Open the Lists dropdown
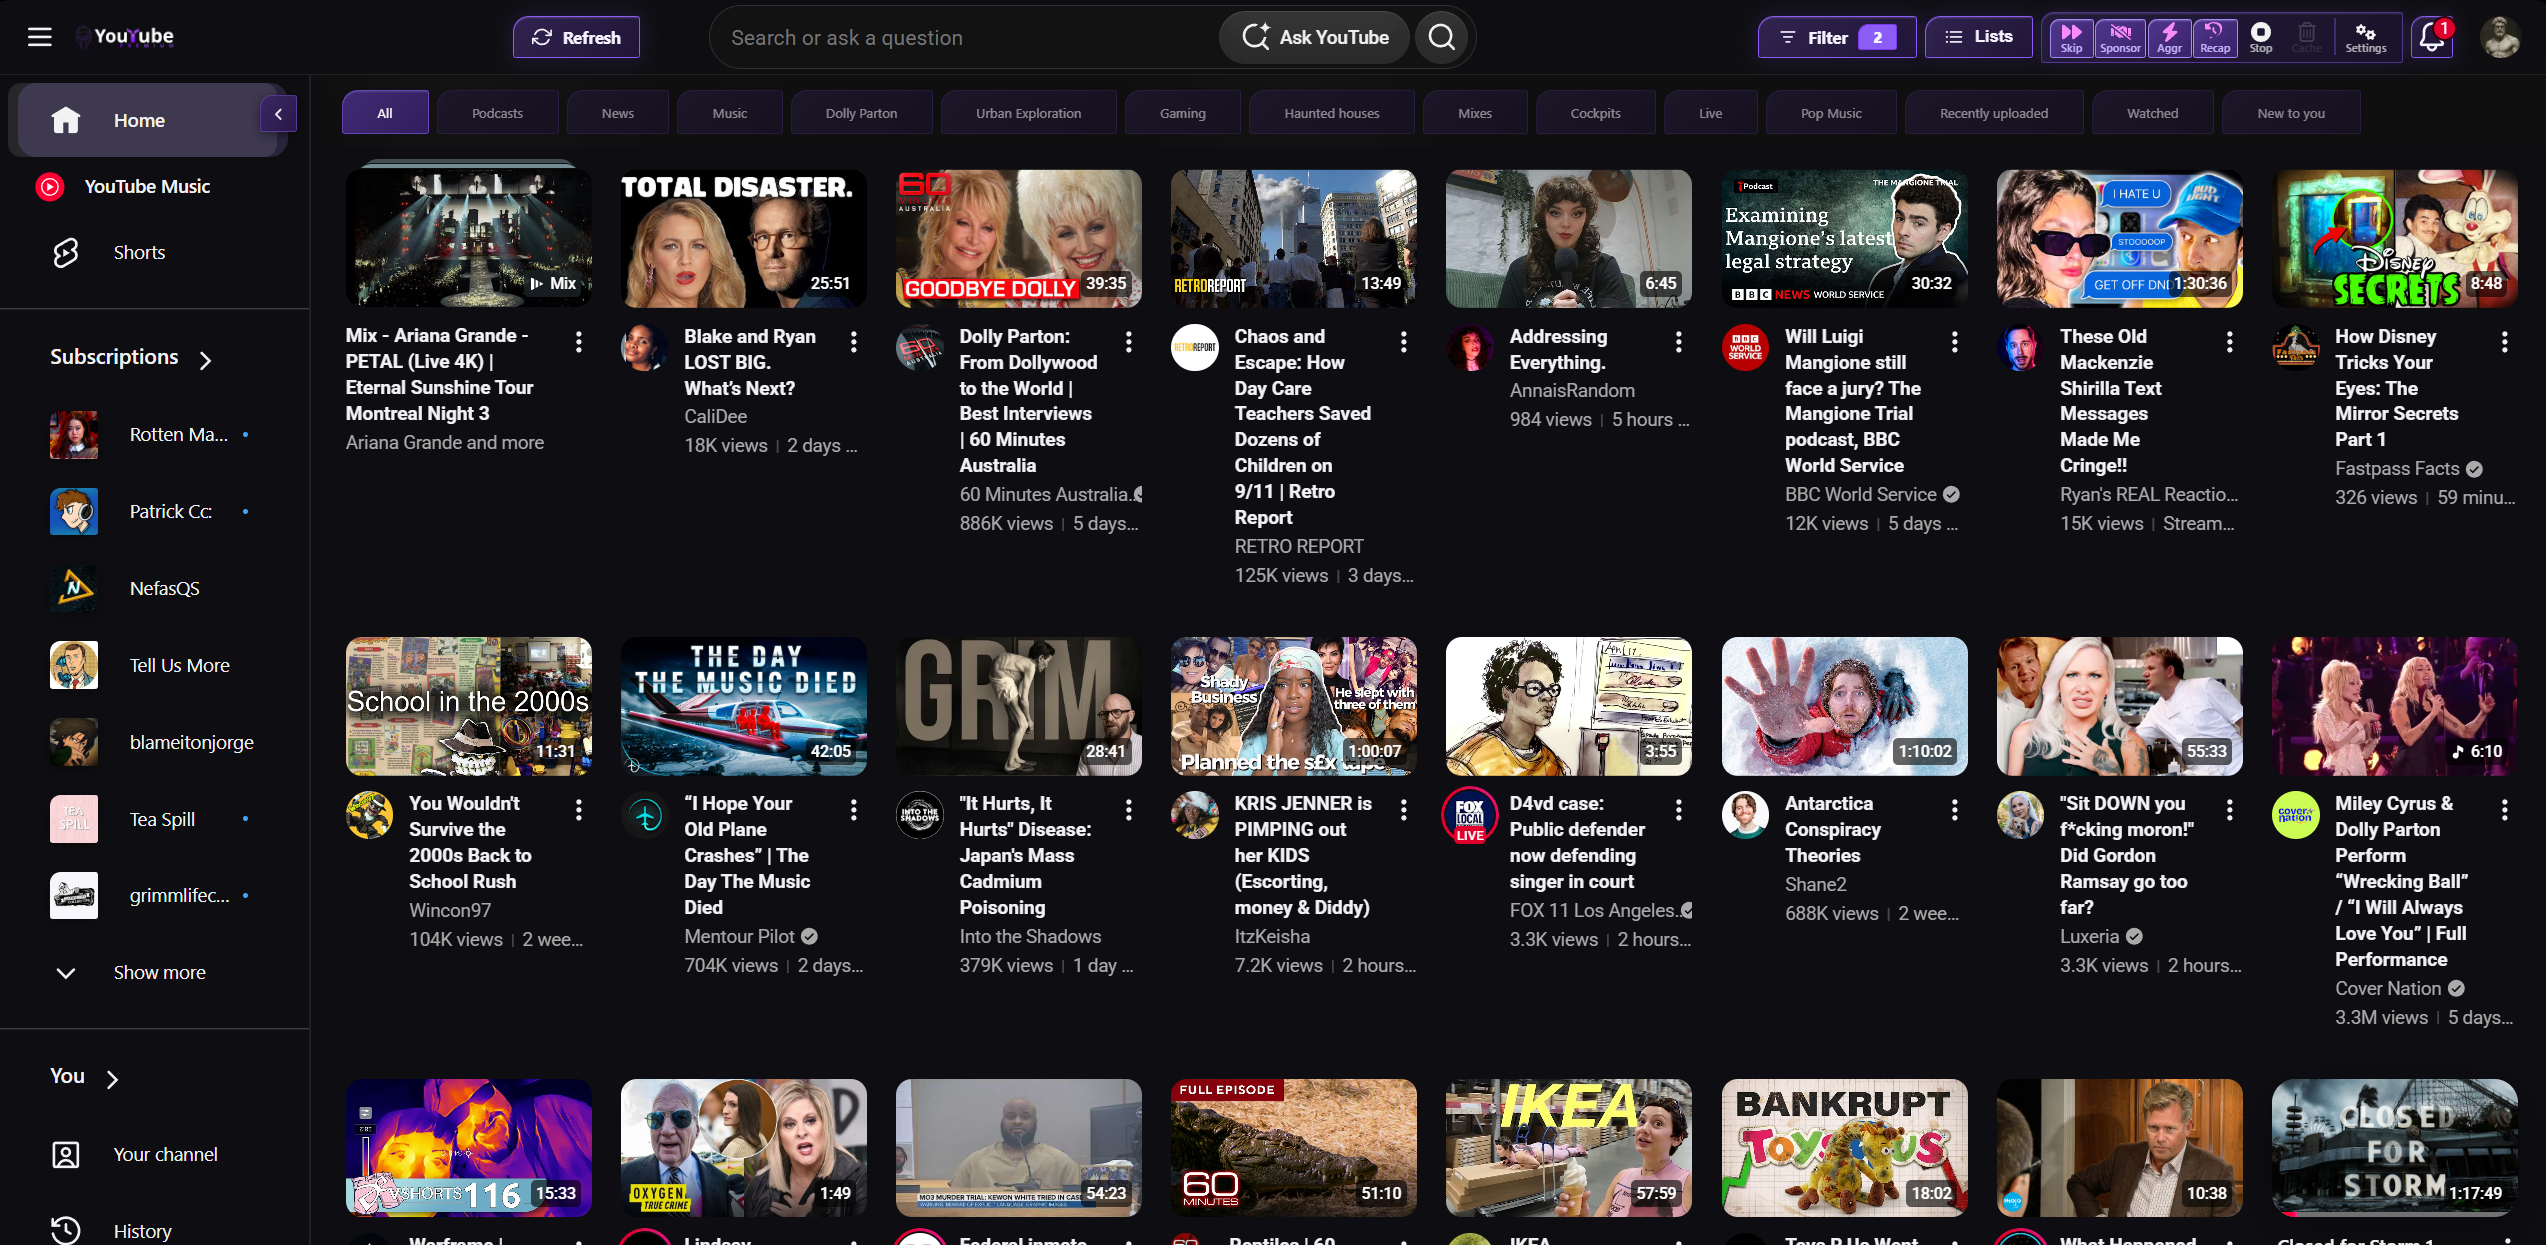The height and width of the screenshot is (1245, 2546). point(1978,37)
